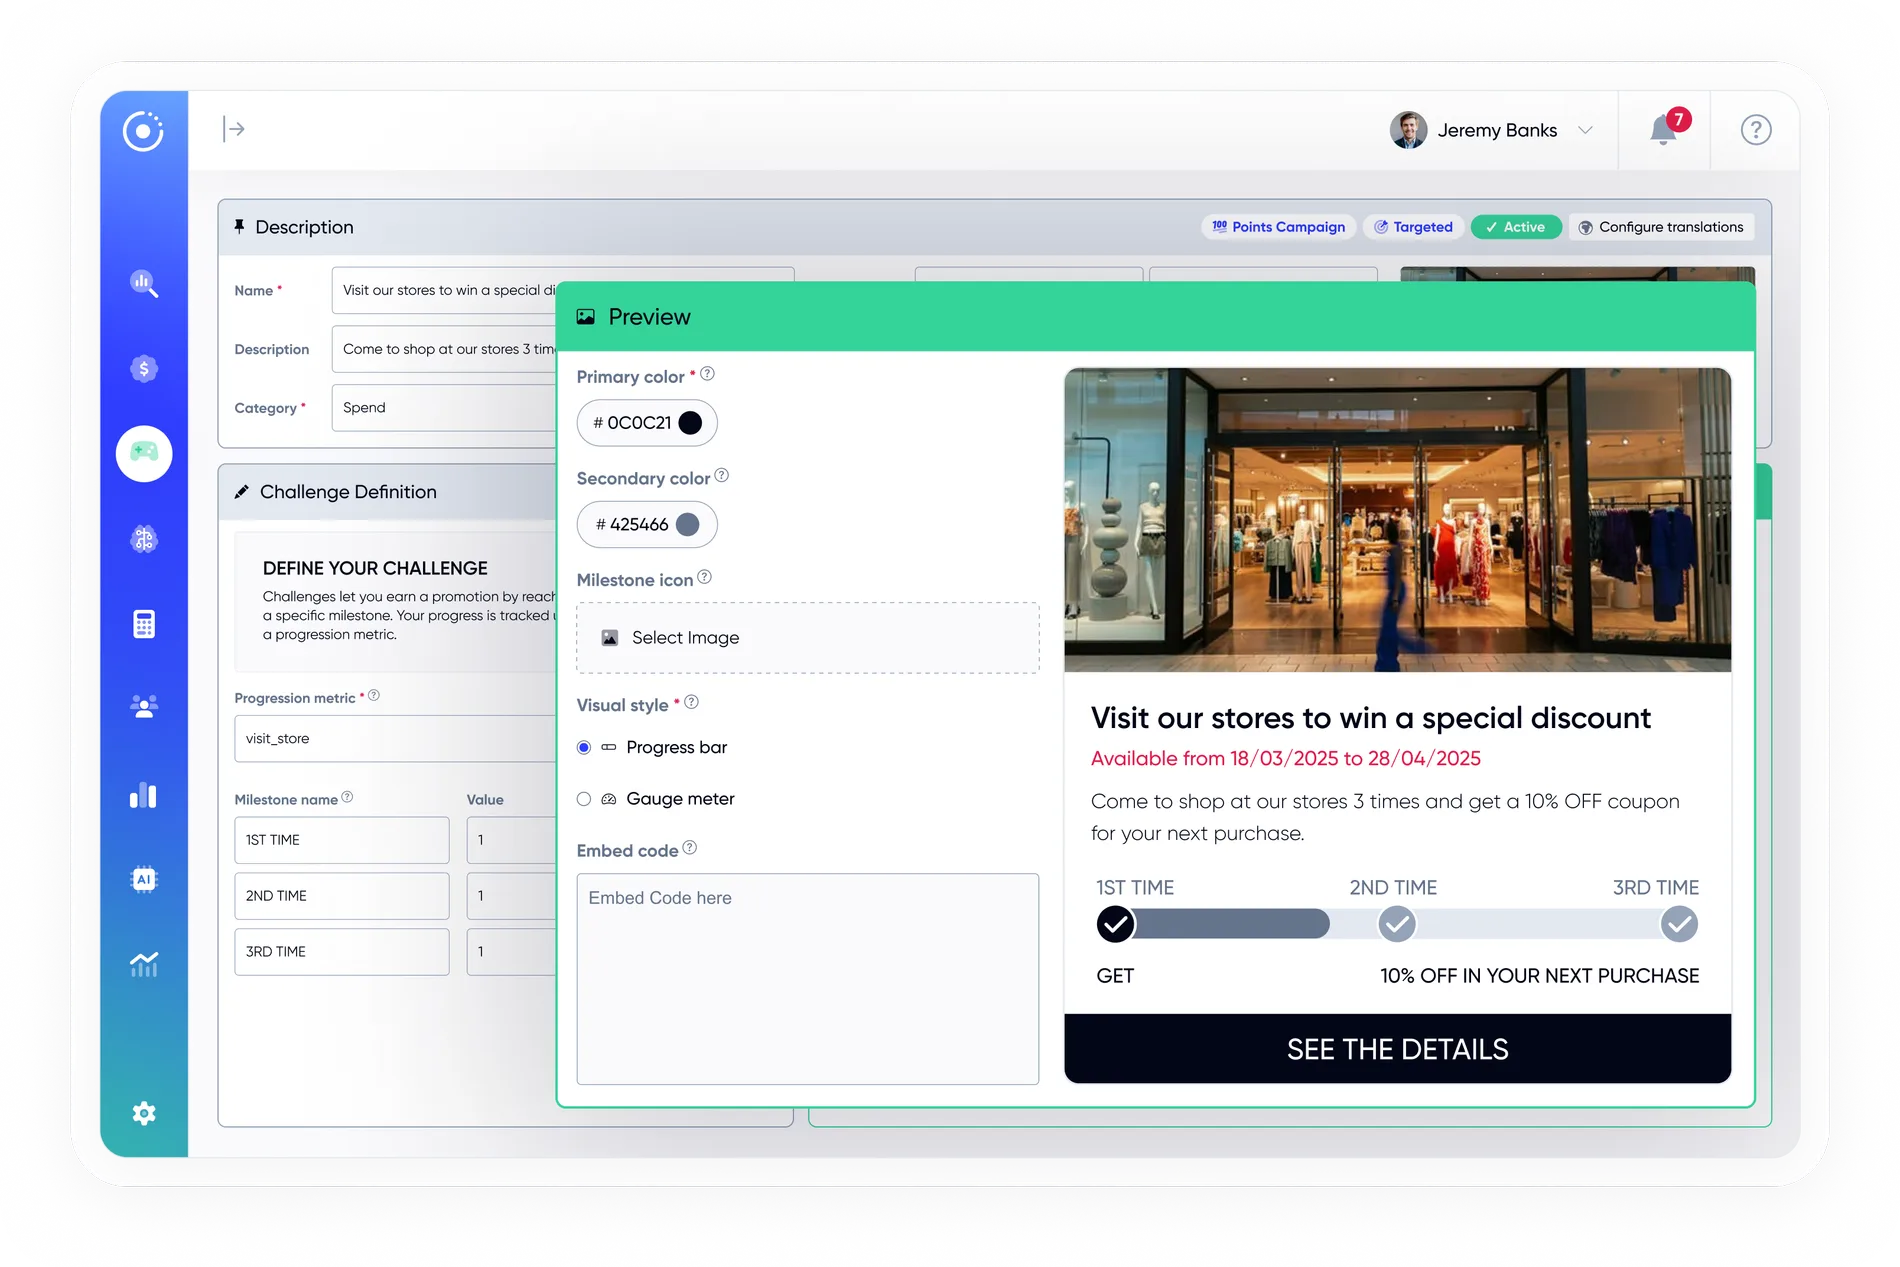Open the users group sidebar icon

[x=144, y=707]
